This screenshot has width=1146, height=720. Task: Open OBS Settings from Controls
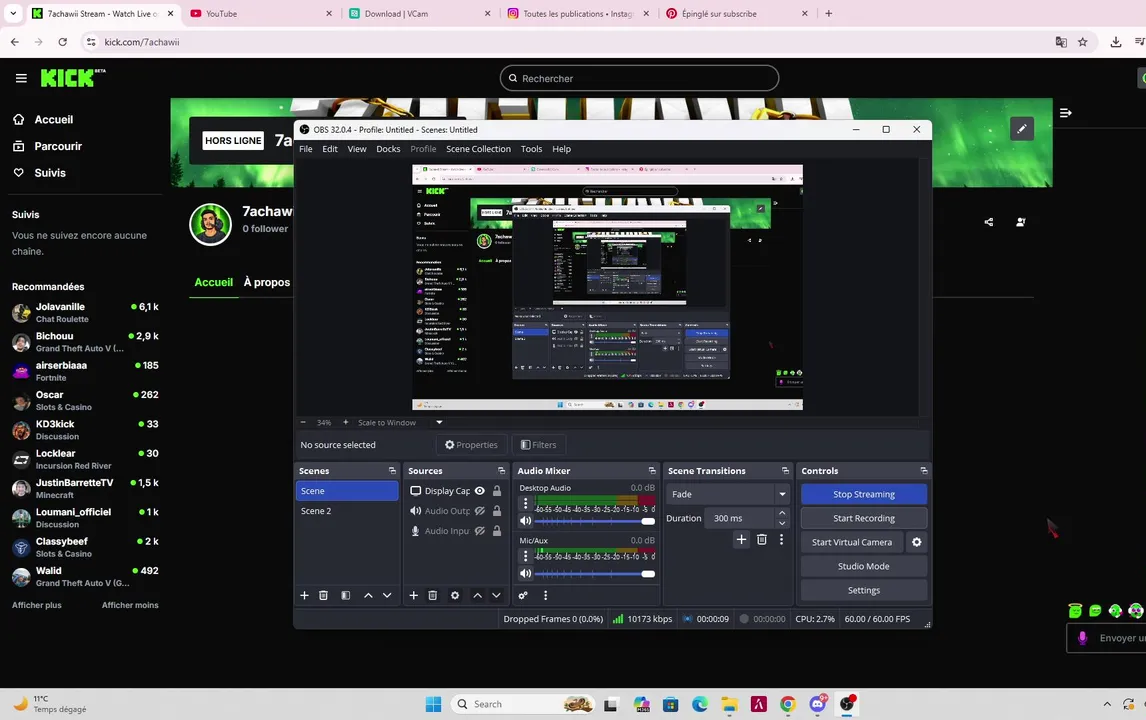pyautogui.click(x=864, y=591)
